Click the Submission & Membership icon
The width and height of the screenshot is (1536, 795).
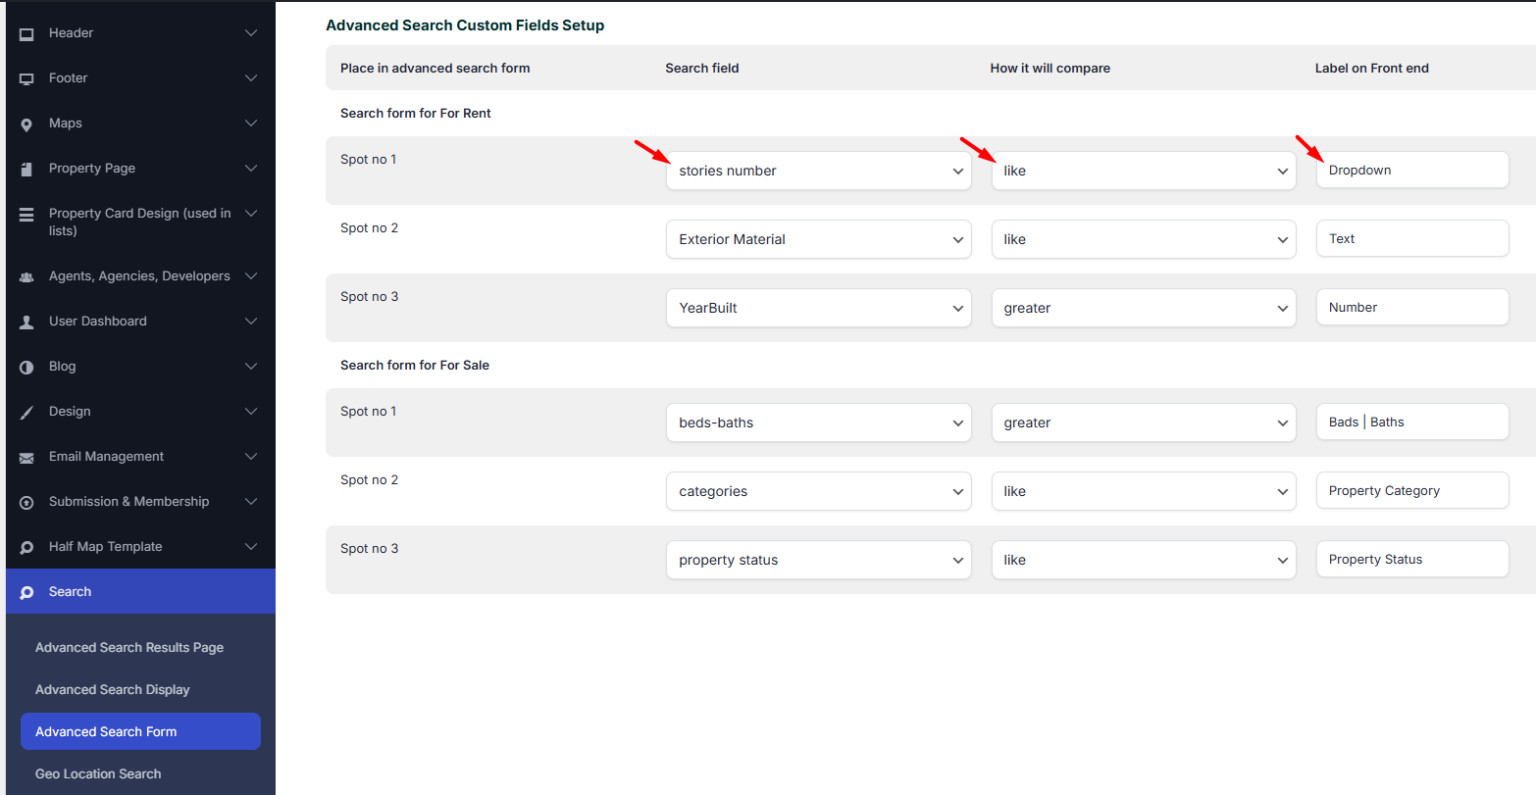tap(27, 502)
